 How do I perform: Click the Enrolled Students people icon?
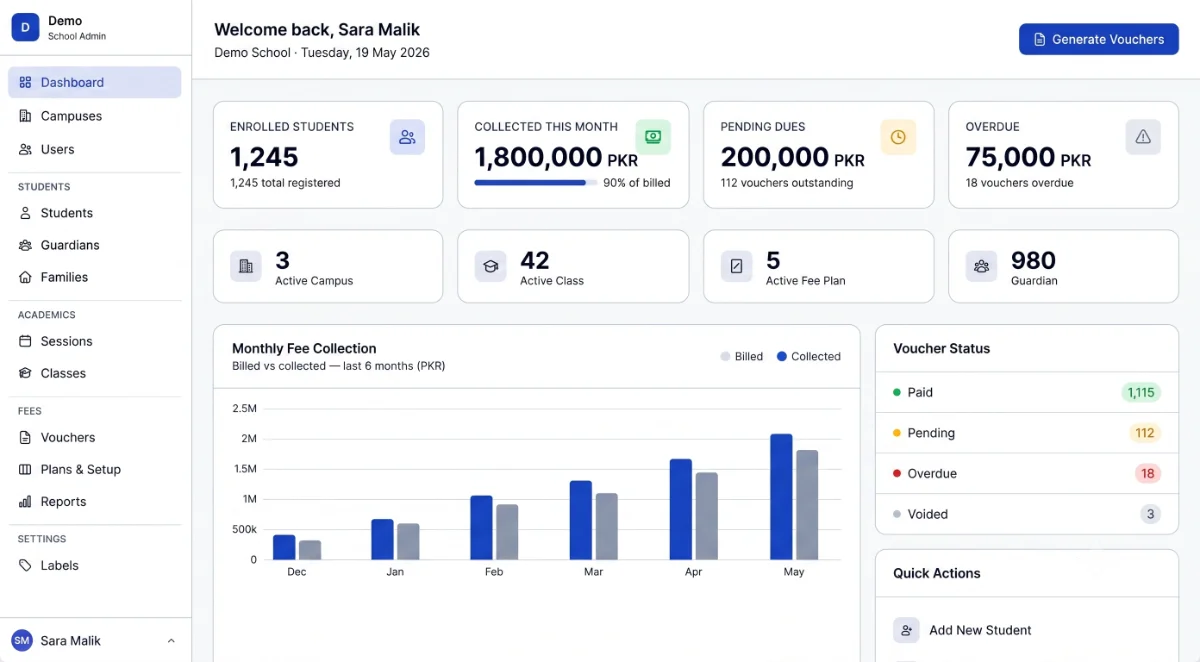407,137
